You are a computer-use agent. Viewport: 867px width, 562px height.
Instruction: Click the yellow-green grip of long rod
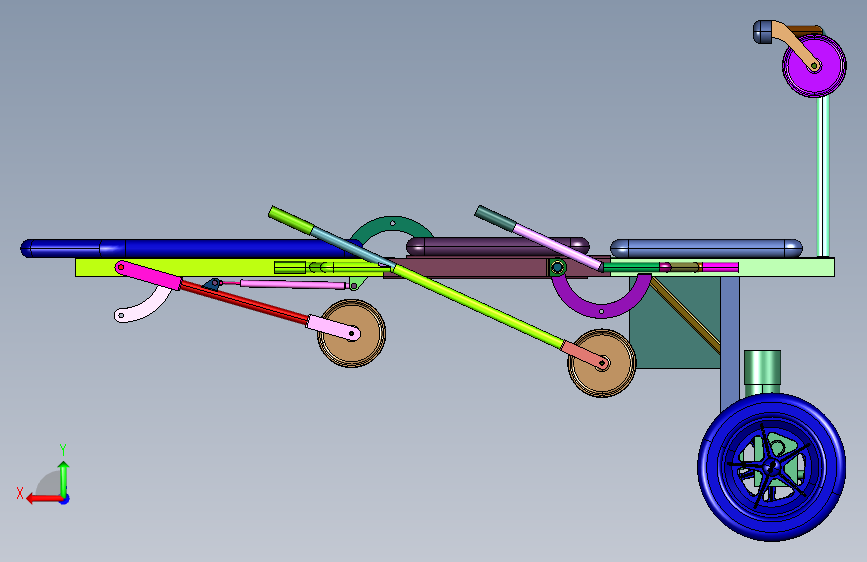291,220
